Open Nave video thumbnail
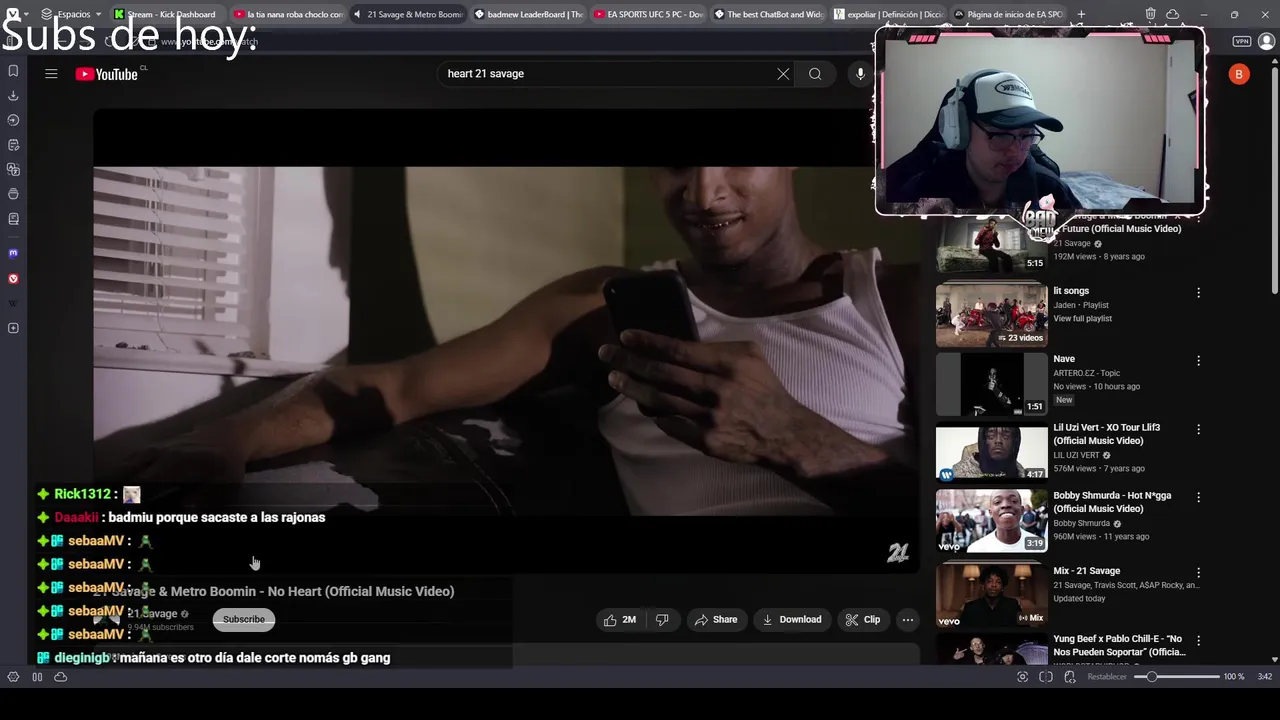Image resolution: width=1280 pixels, height=720 pixels. click(991, 383)
